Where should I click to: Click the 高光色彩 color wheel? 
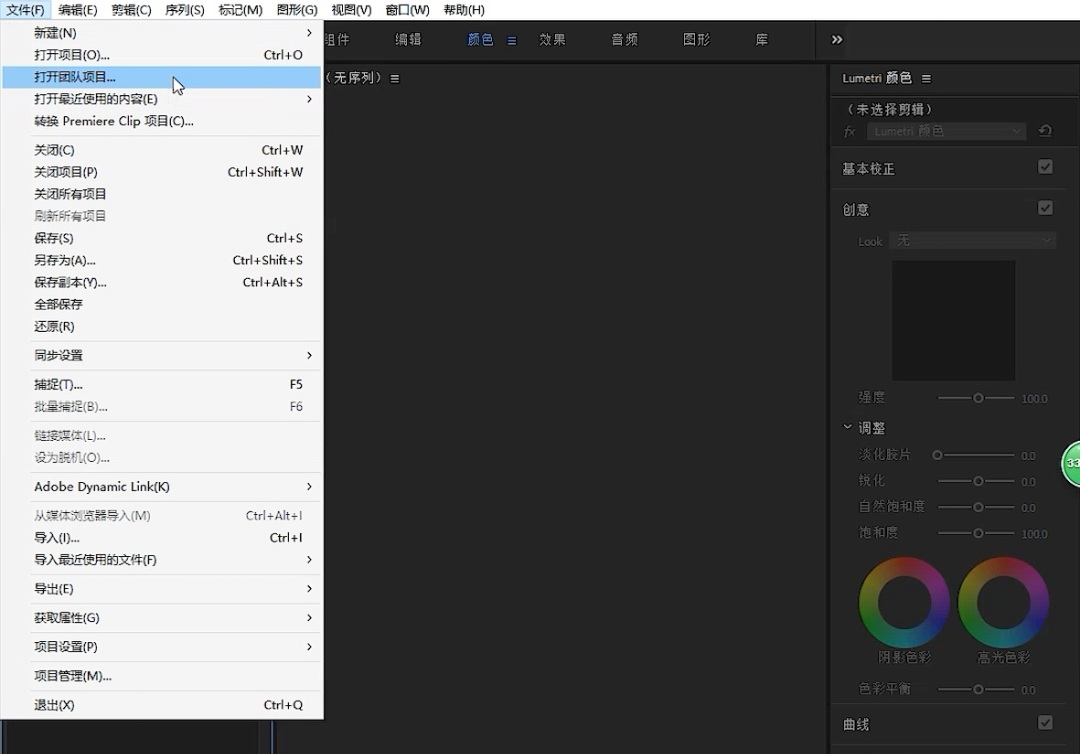coord(1003,603)
